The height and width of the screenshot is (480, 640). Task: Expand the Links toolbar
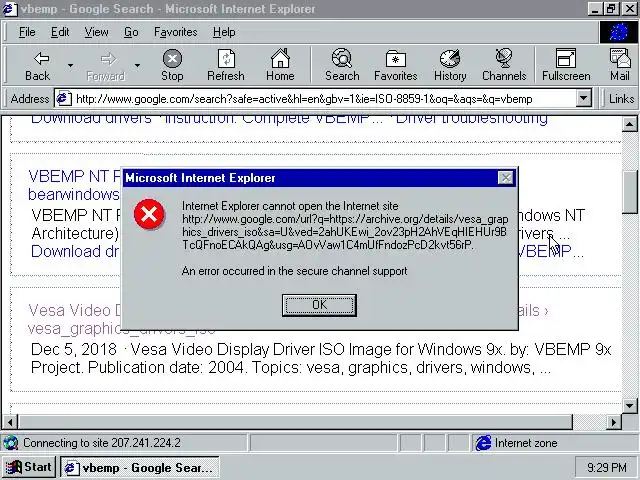[621, 99]
